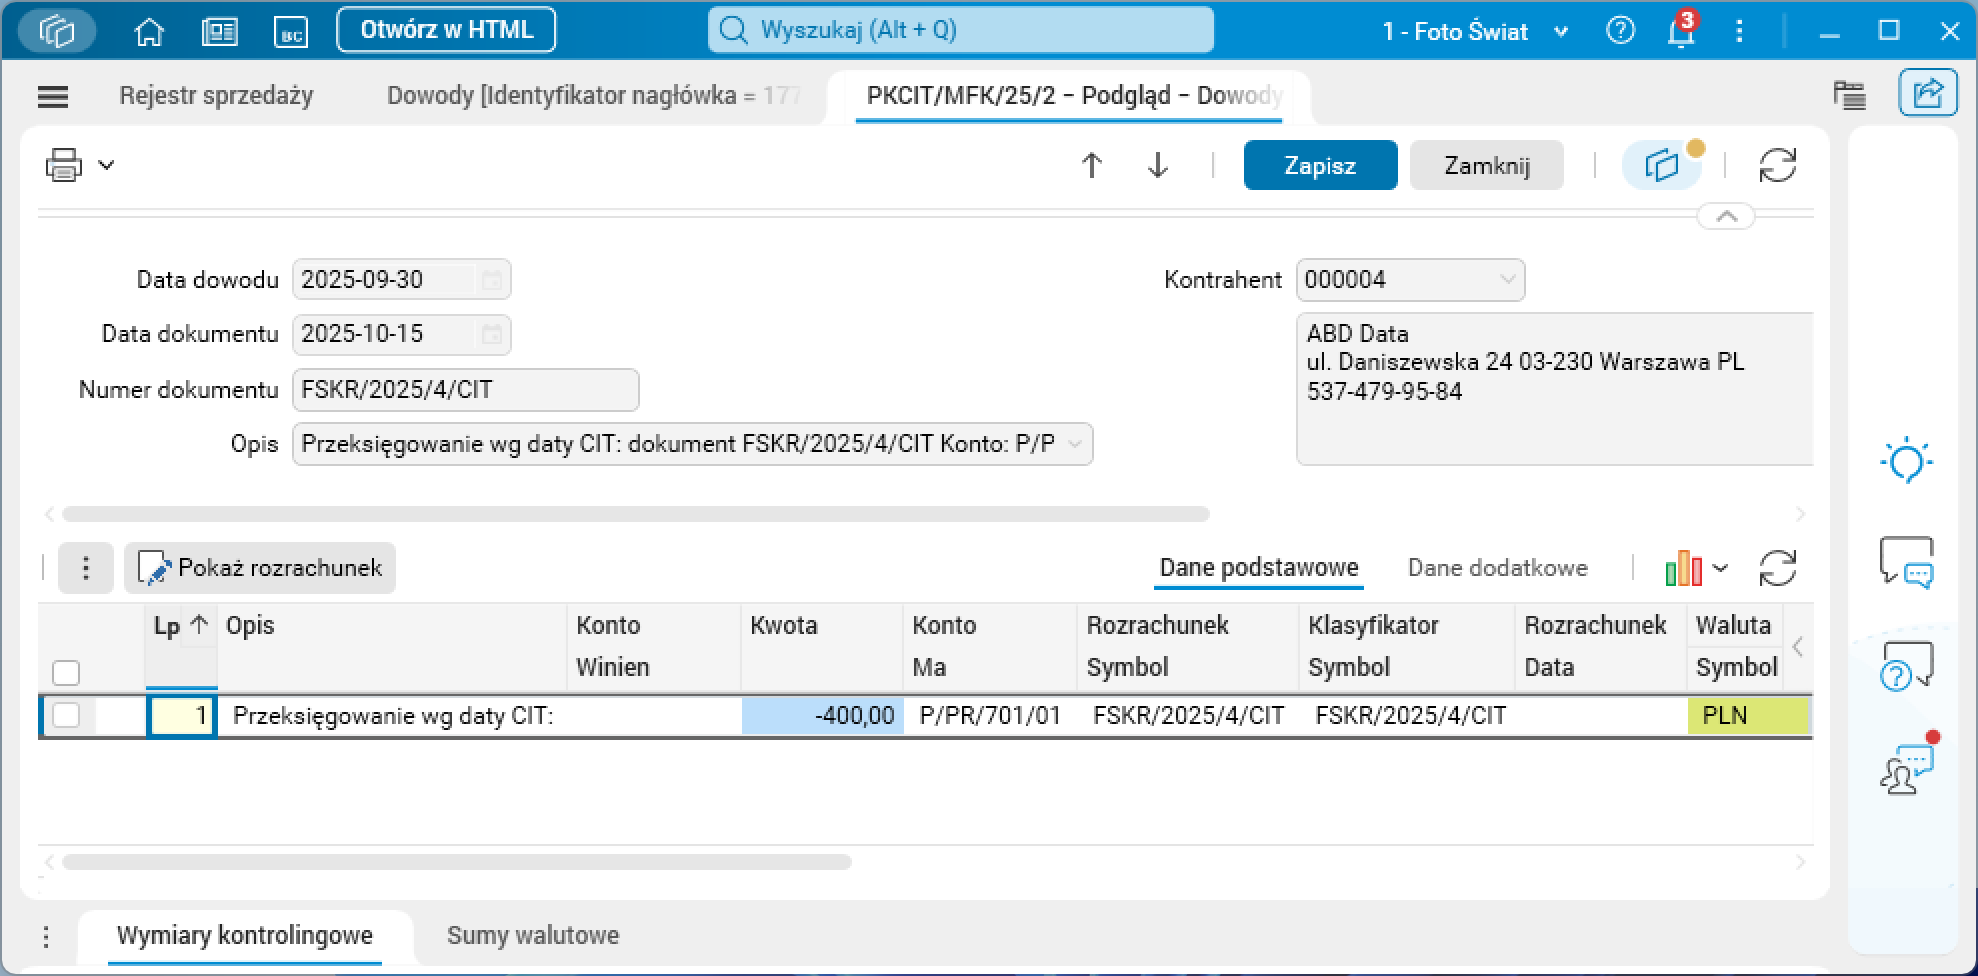Open the help question mark icon
Screen dimensions: 1978x976
[1620, 31]
